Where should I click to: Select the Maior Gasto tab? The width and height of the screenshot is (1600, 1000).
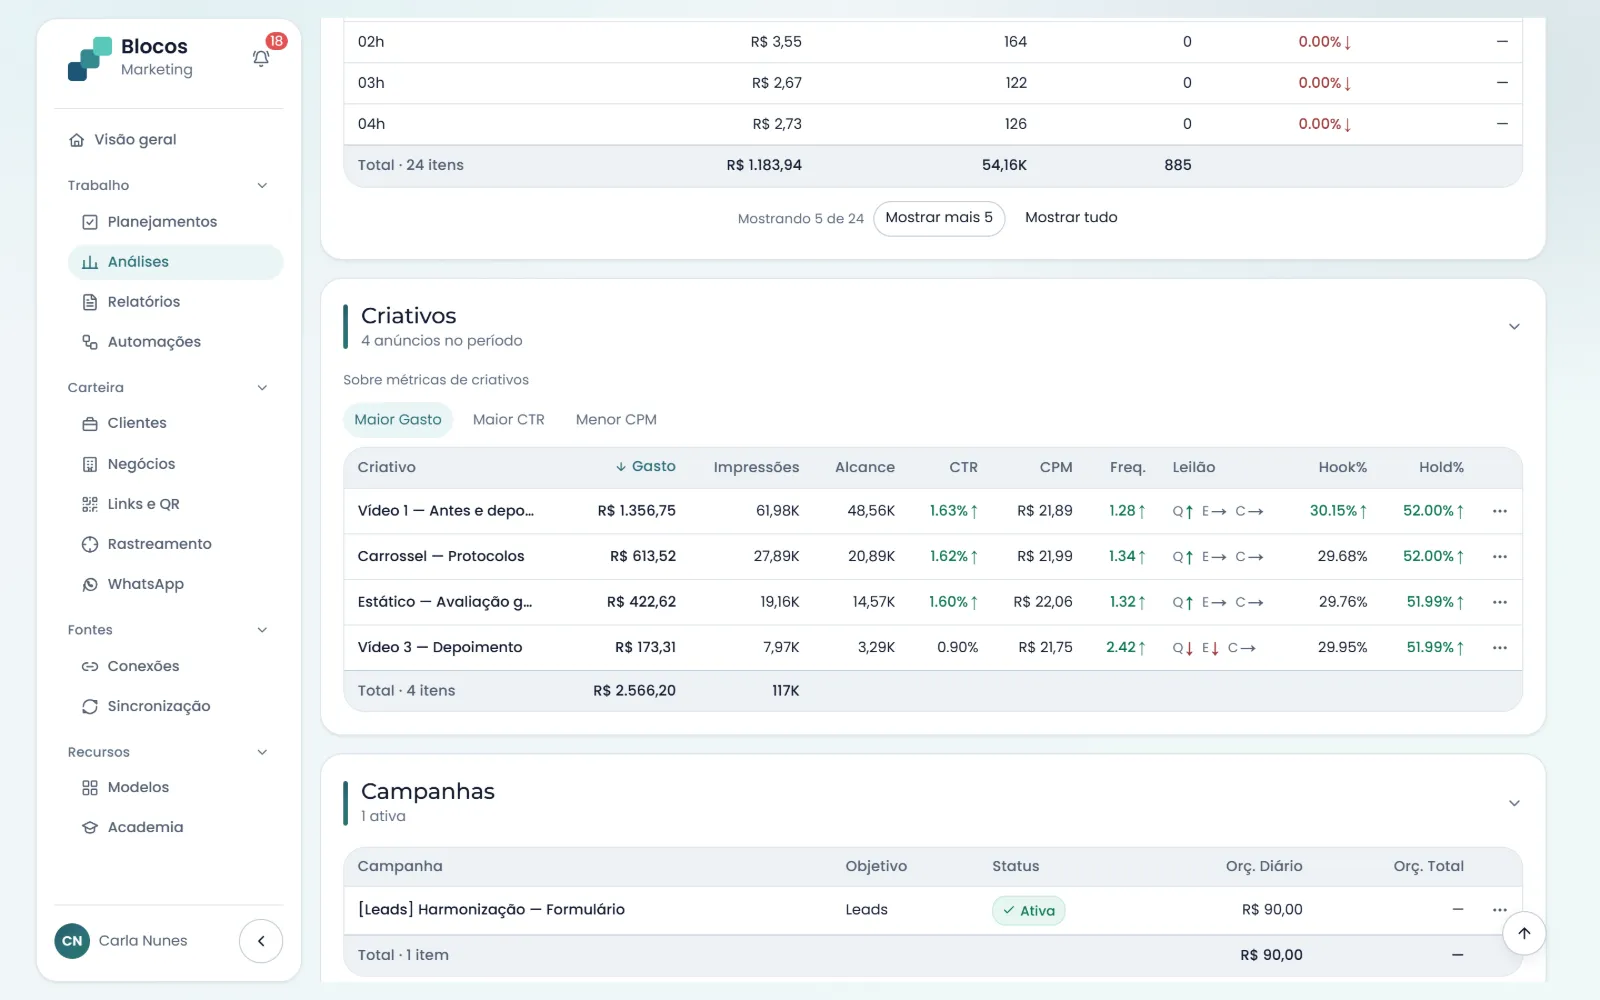click(x=398, y=420)
